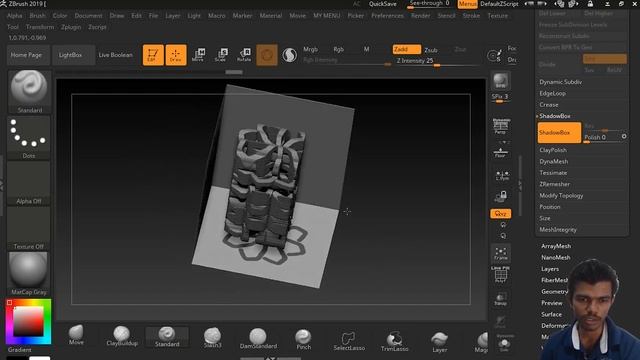The image size is (640, 360).
Task: Adjust the SPix slider
Action: coord(500,98)
